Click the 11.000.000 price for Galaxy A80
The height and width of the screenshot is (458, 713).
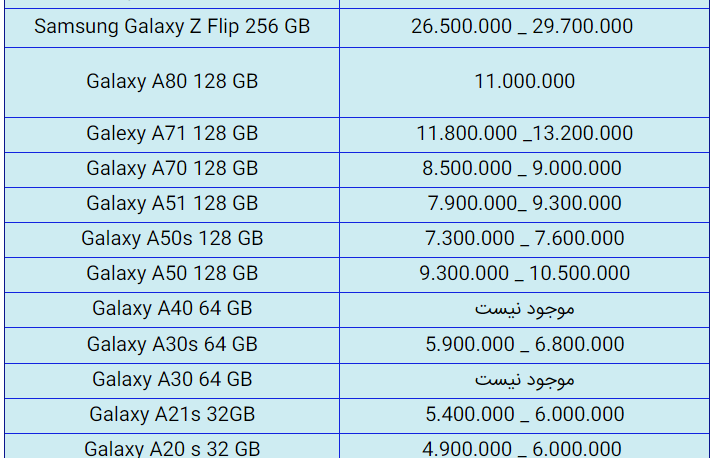click(x=524, y=81)
